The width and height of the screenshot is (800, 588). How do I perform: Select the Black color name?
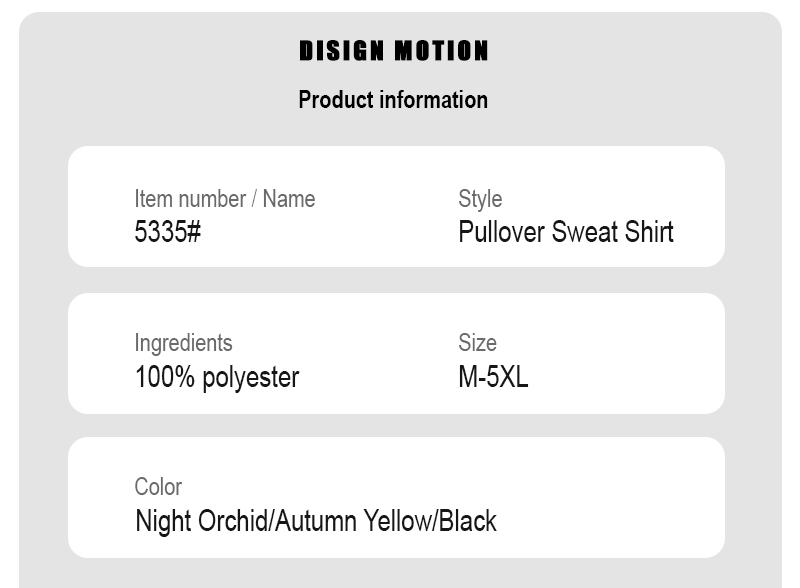pos(467,521)
